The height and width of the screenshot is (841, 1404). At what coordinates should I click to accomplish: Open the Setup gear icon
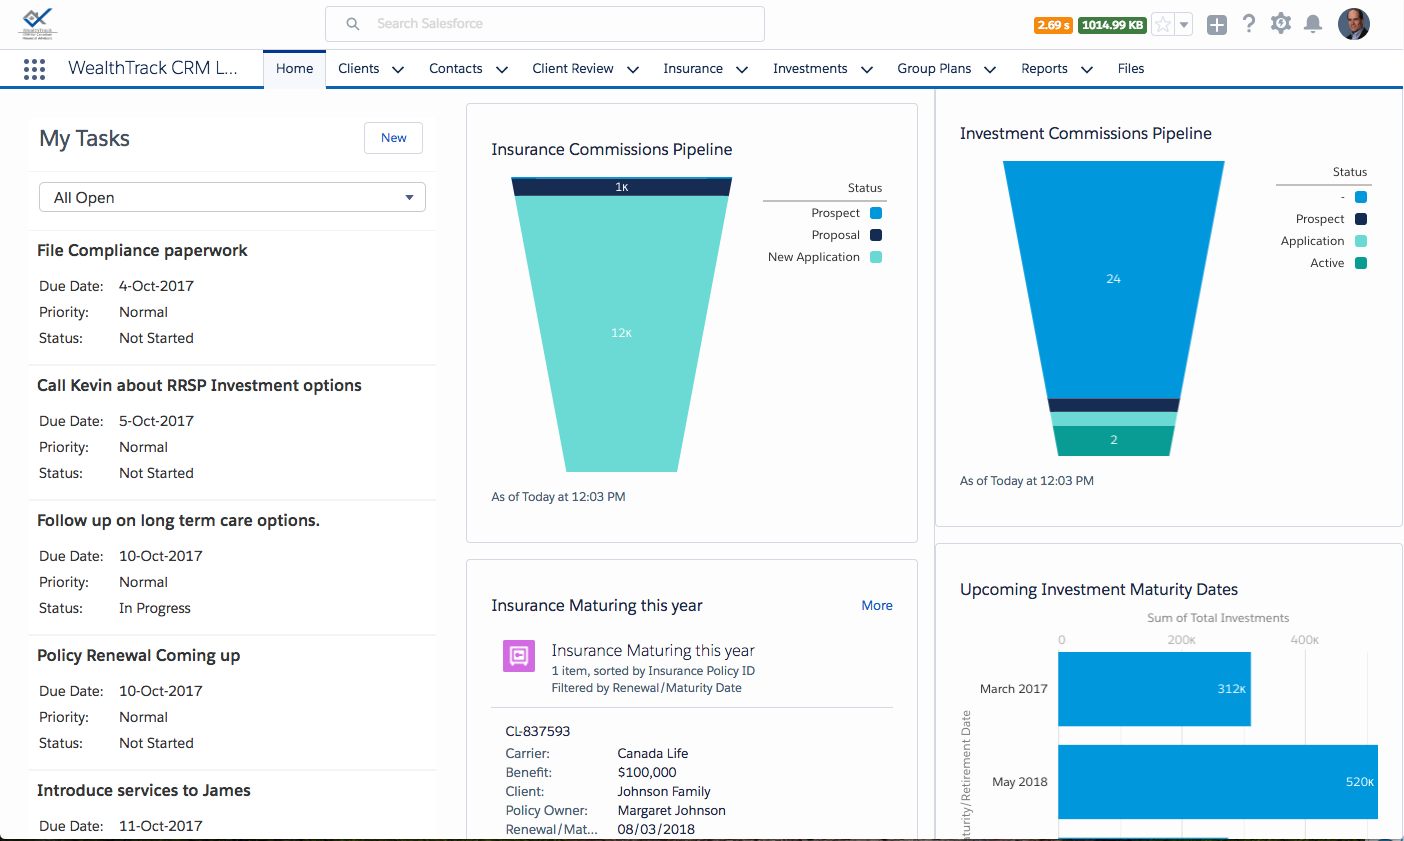(1281, 24)
